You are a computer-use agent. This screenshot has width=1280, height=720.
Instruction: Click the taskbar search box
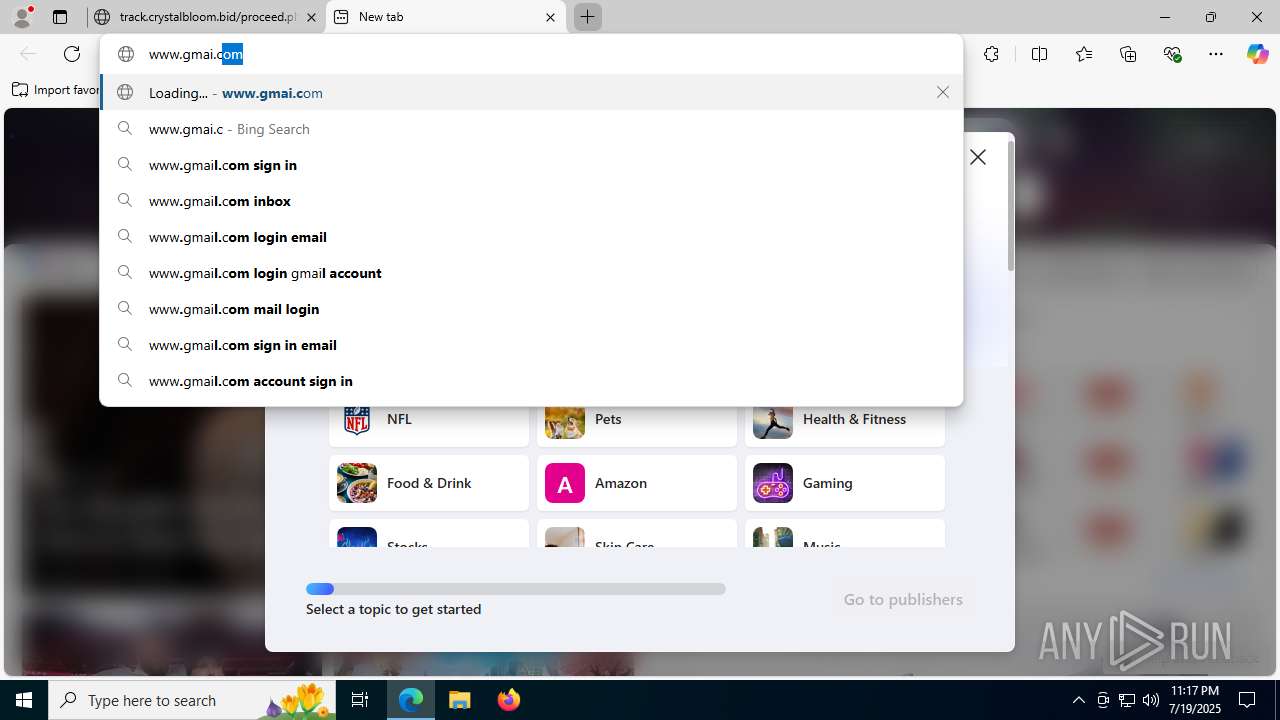pos(193,700)
